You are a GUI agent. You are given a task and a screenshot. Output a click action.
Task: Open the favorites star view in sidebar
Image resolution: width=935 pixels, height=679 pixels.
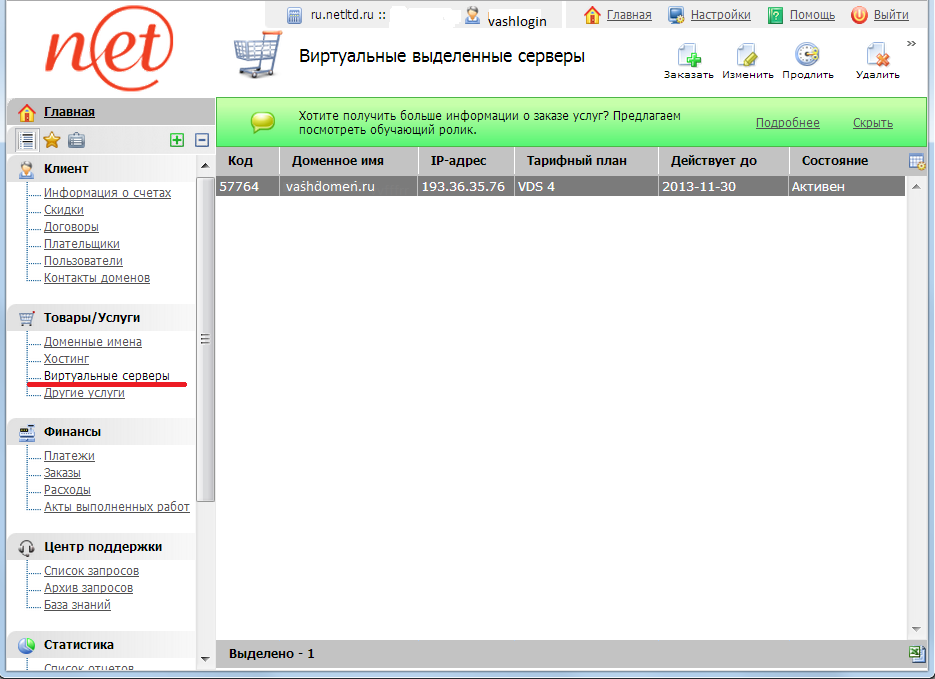[x=52, y=141]
